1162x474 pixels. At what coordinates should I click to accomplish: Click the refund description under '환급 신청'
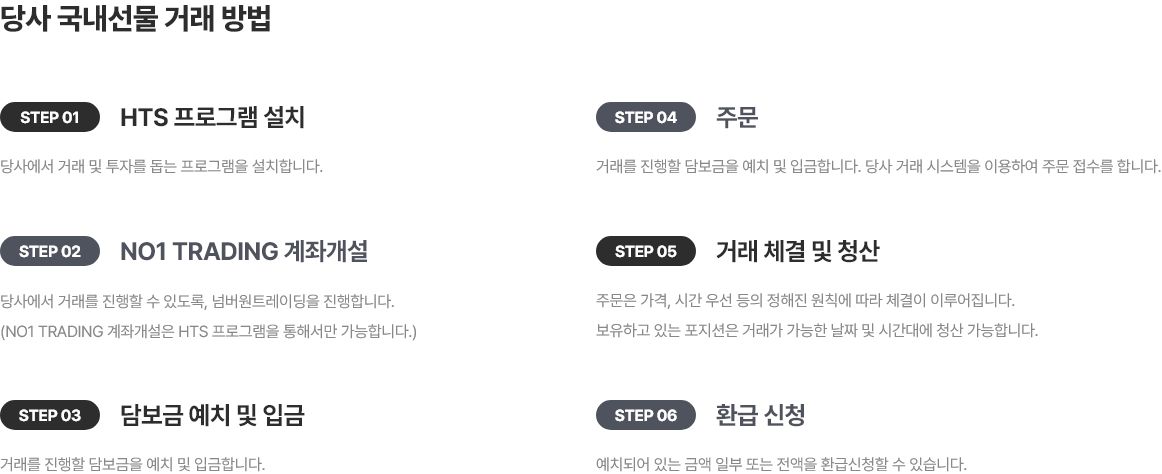pyautogui.click(x=781, y=464)
